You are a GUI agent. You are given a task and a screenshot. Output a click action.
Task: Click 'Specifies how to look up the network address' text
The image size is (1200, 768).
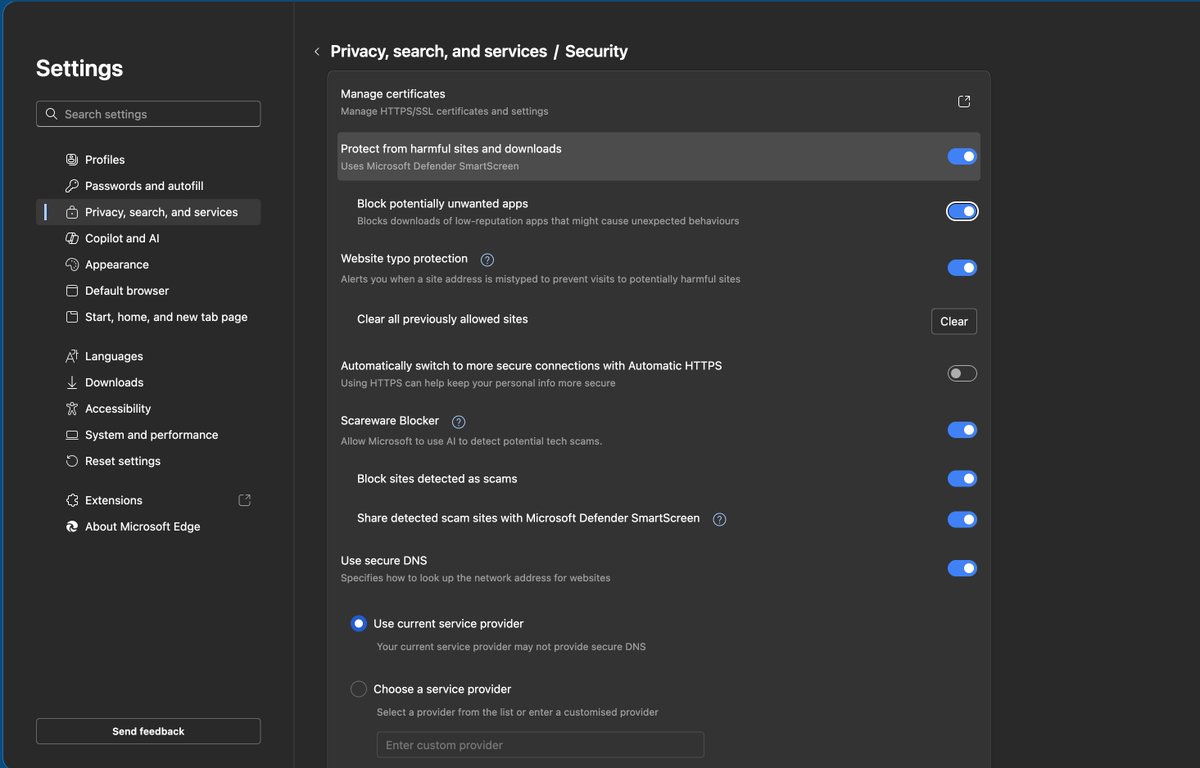pyautogui.click(x=475, y=578)
